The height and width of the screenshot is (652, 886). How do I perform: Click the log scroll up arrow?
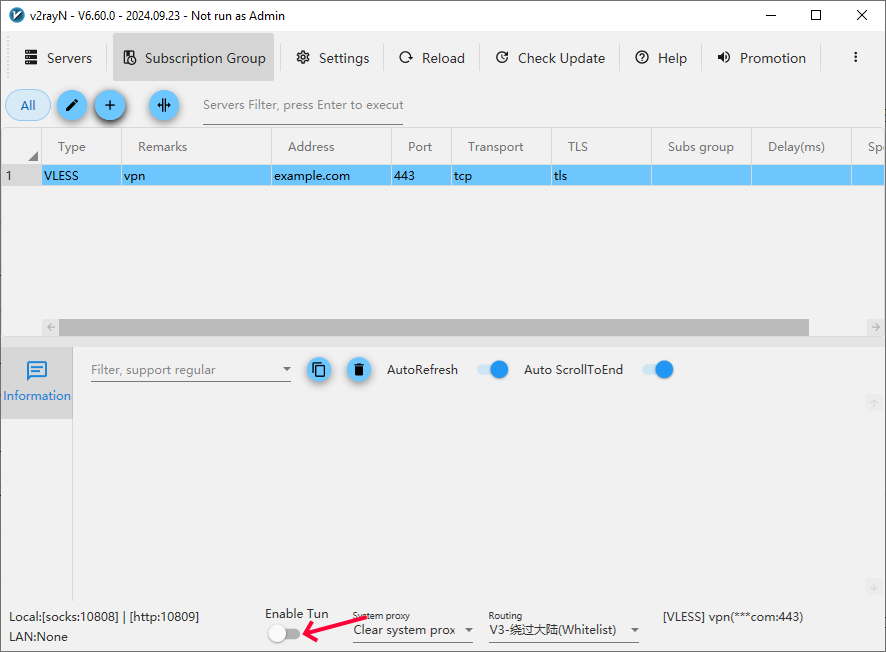874,403
